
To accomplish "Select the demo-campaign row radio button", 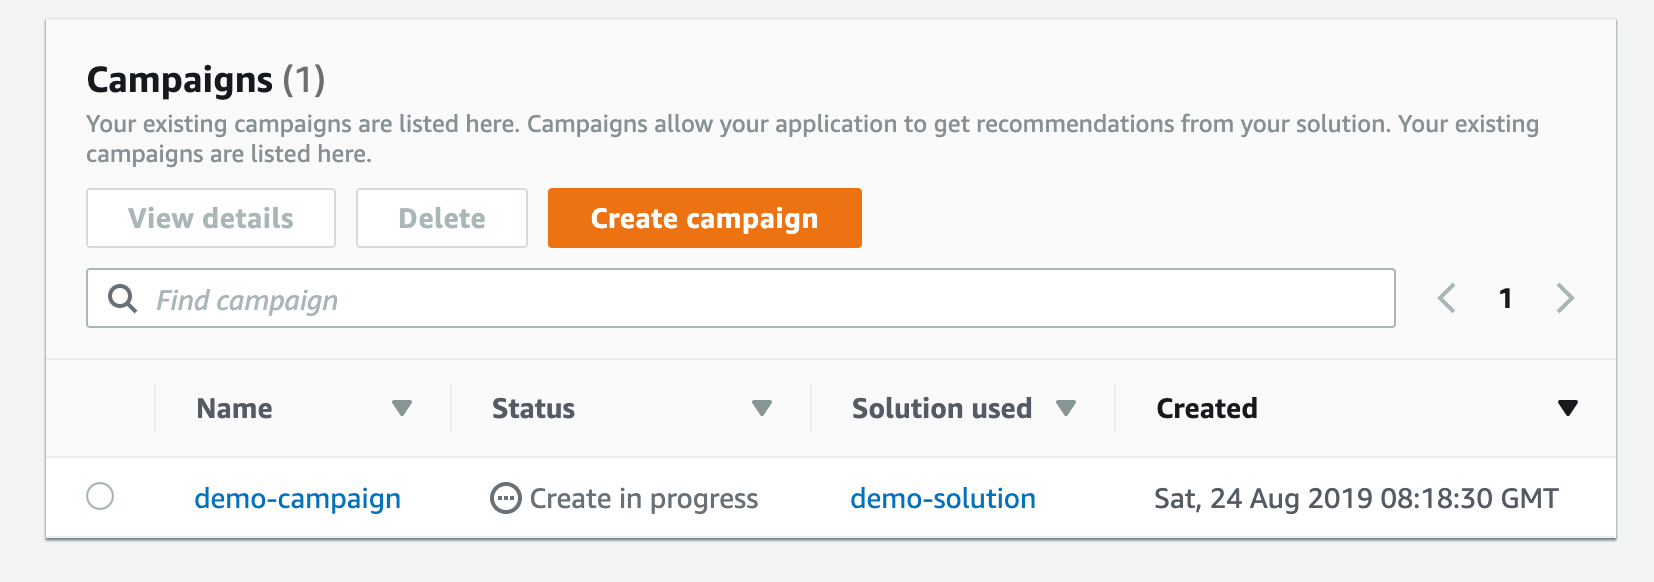I will (100, 496).
